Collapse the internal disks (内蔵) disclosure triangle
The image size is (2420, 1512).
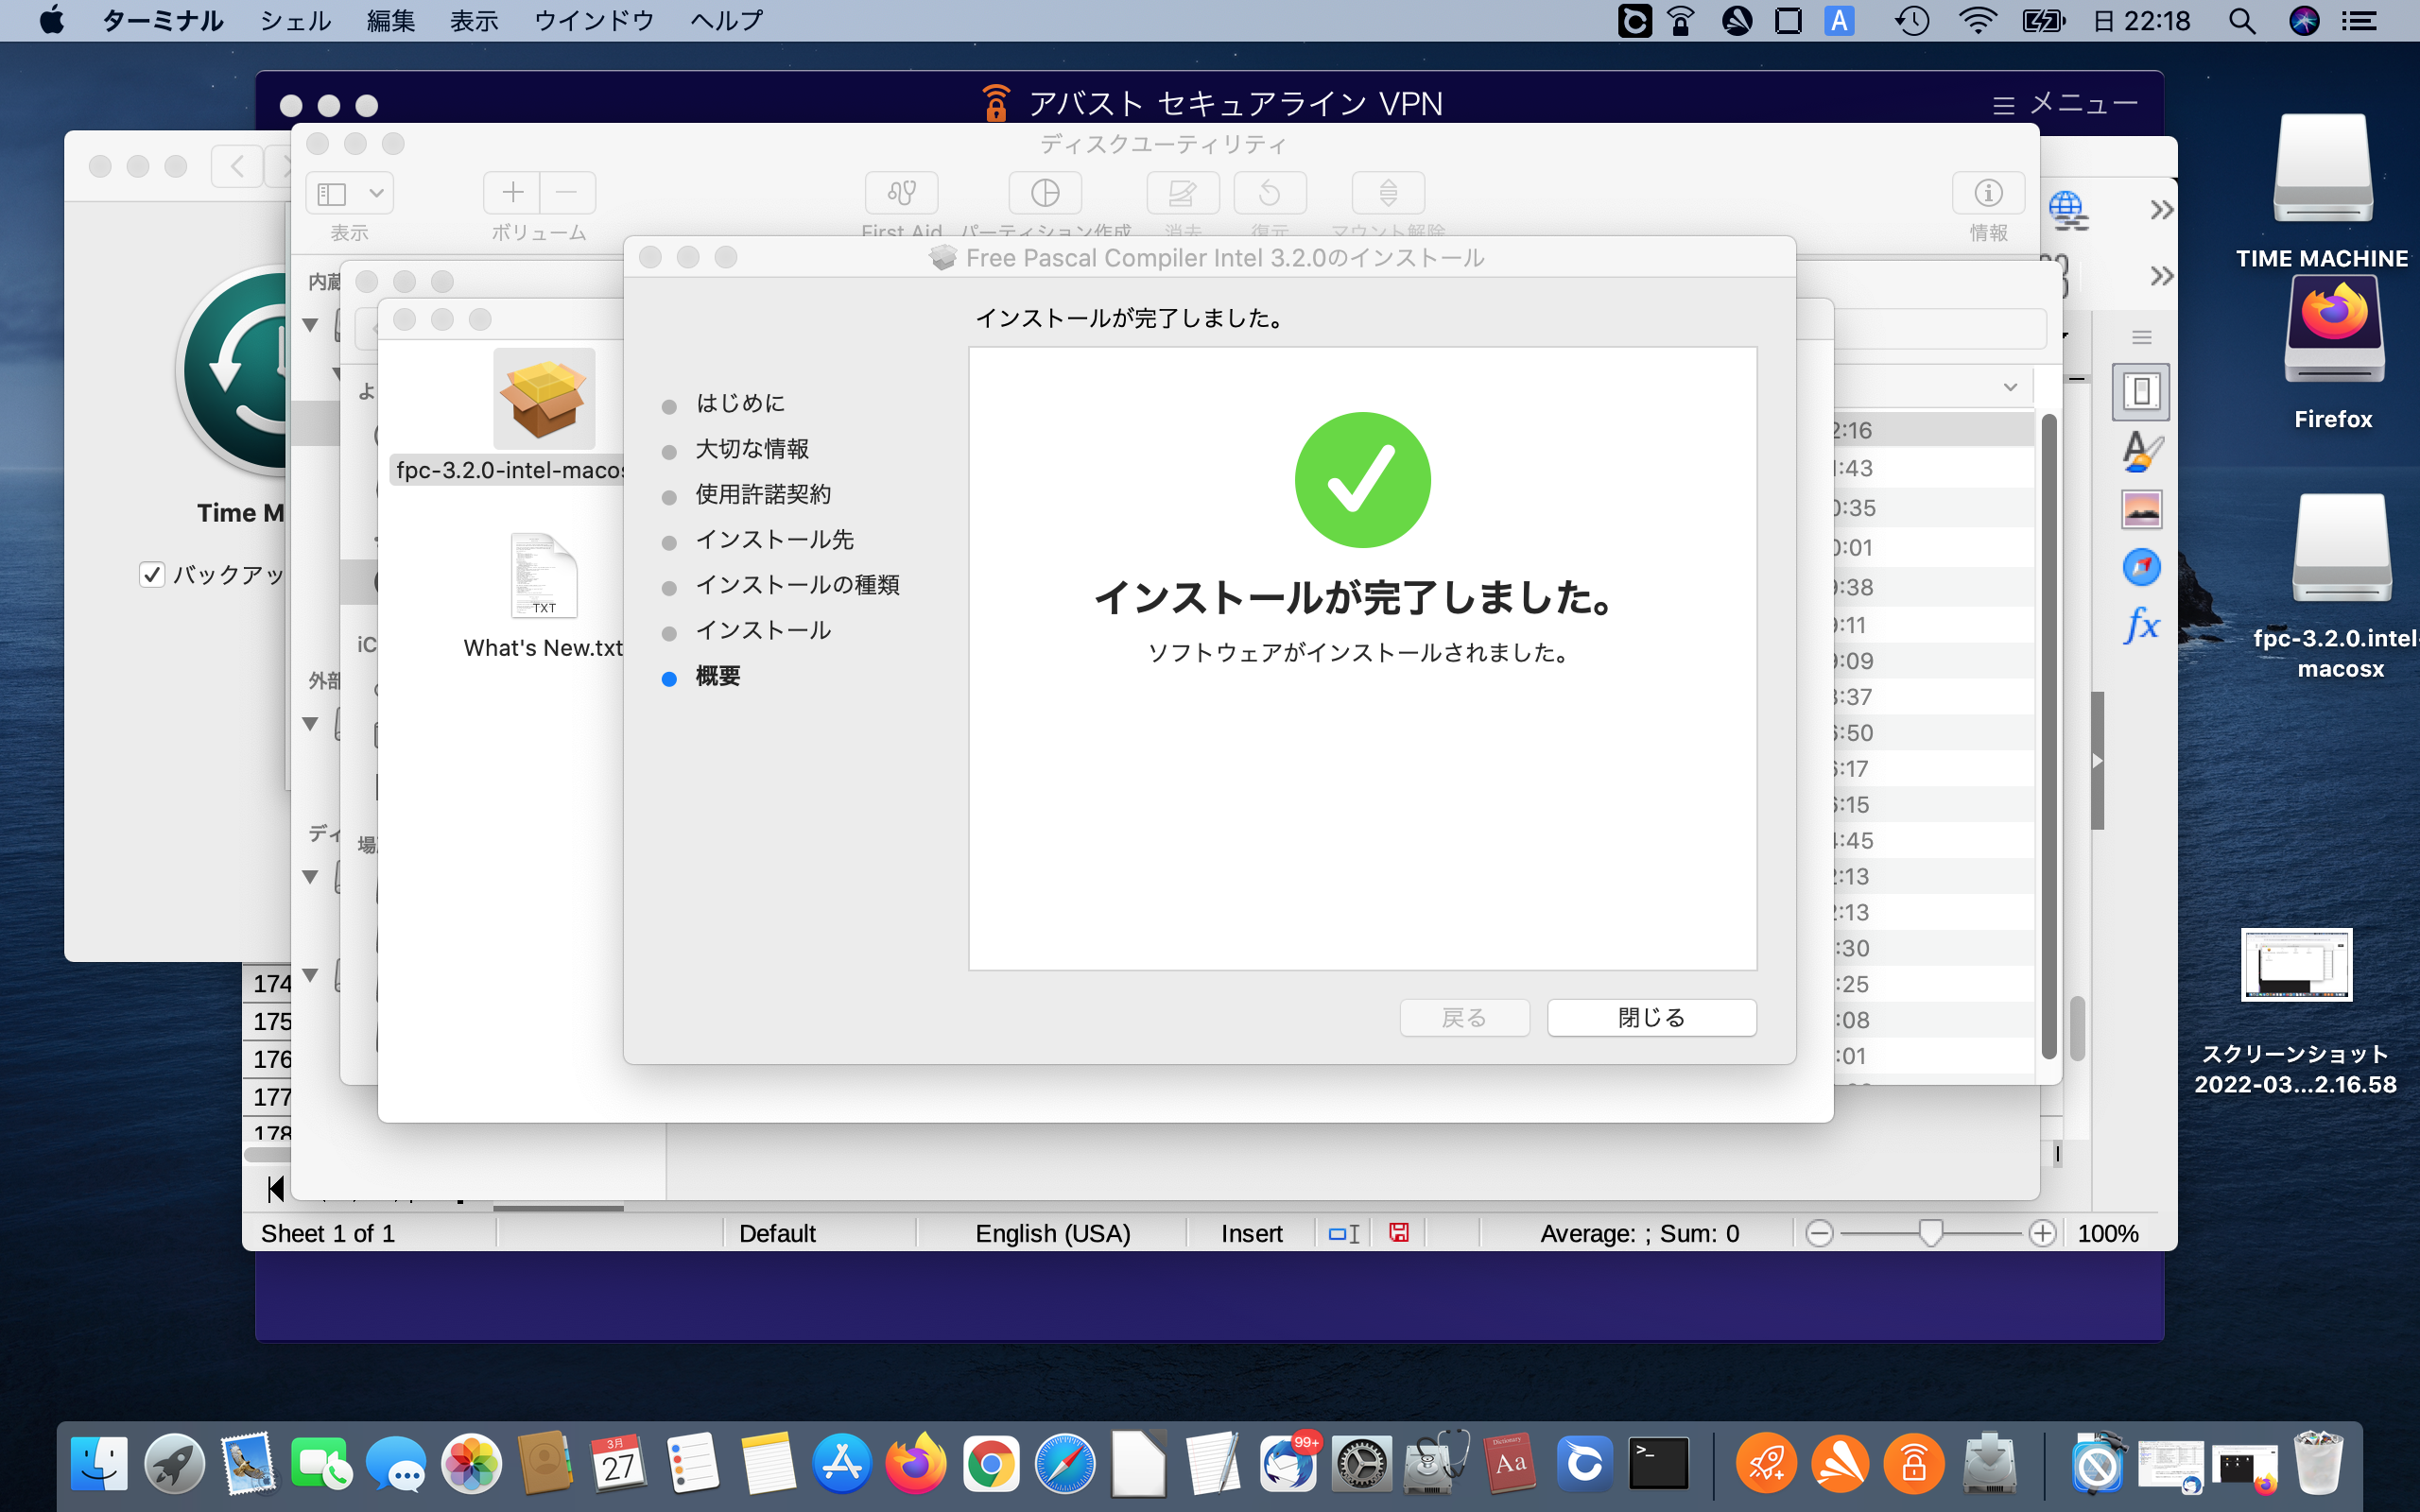tap(310, 325)
